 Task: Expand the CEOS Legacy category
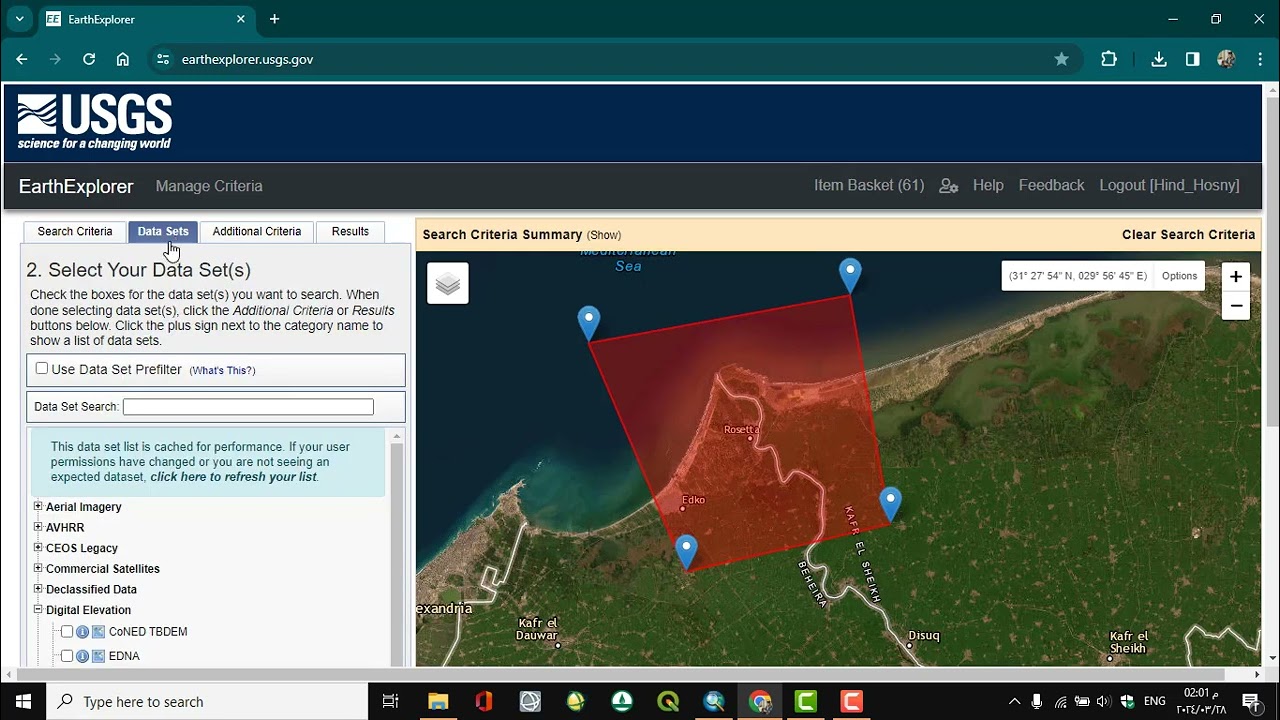coord(38,548)
